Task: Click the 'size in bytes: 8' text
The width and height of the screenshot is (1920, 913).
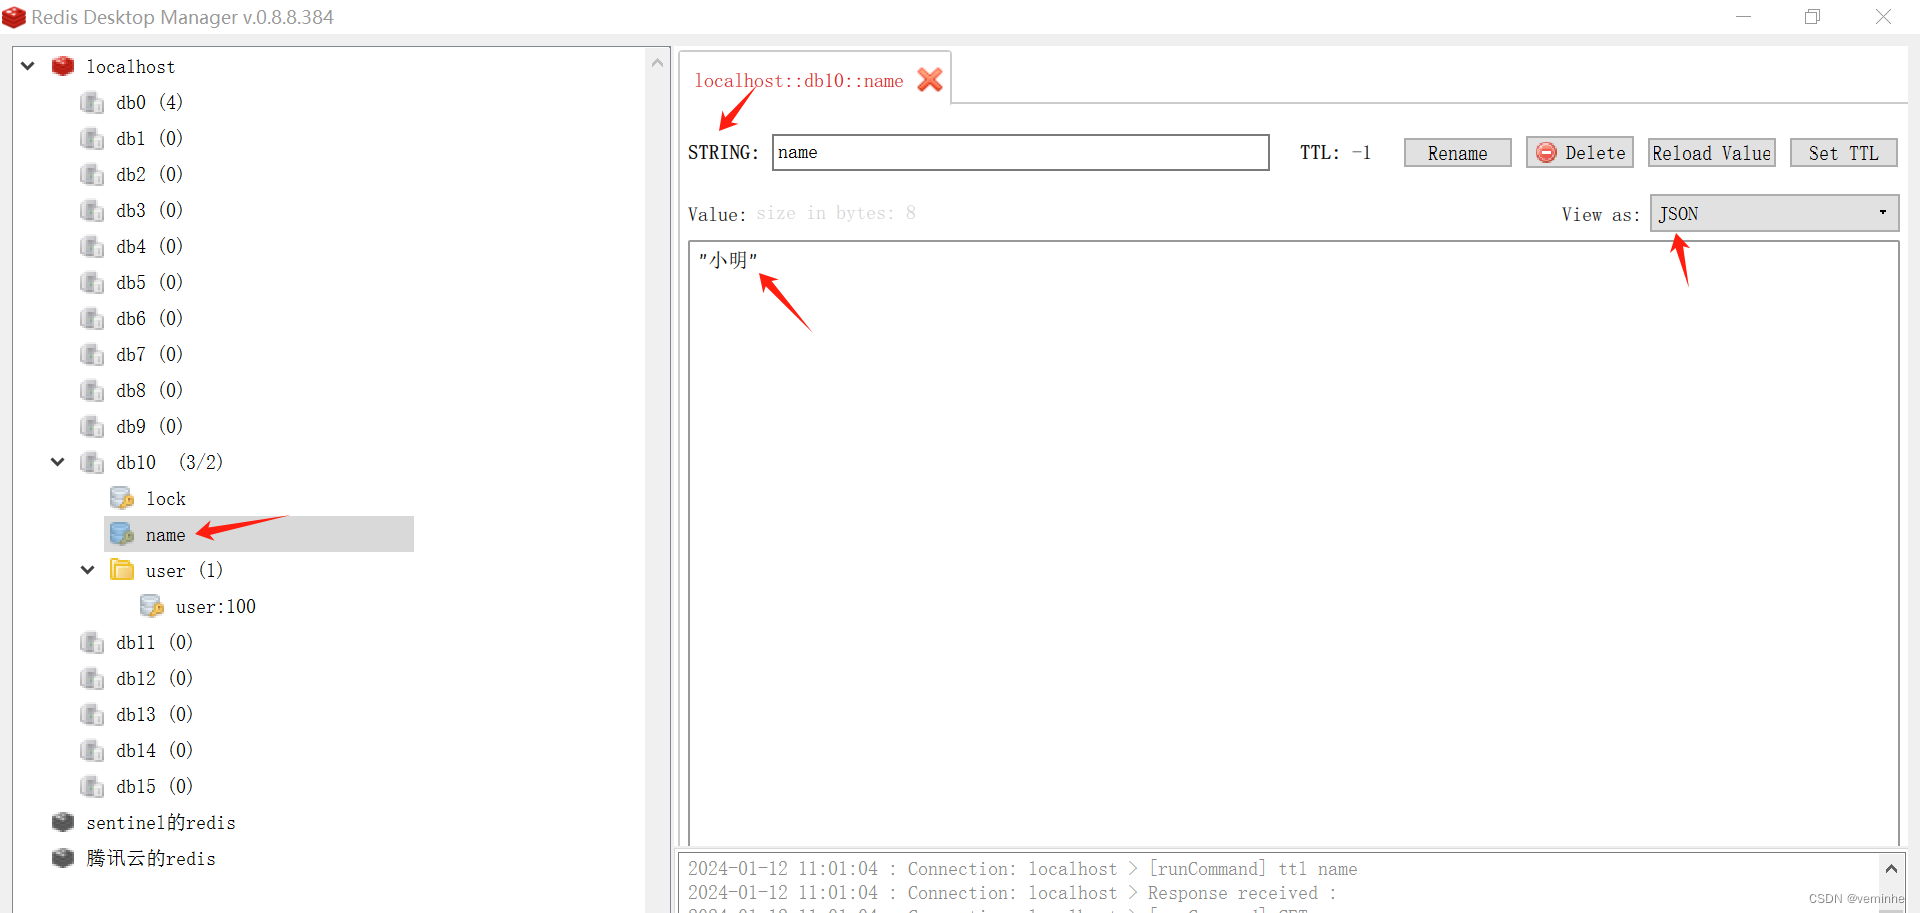Action: (x=836, y=213)
